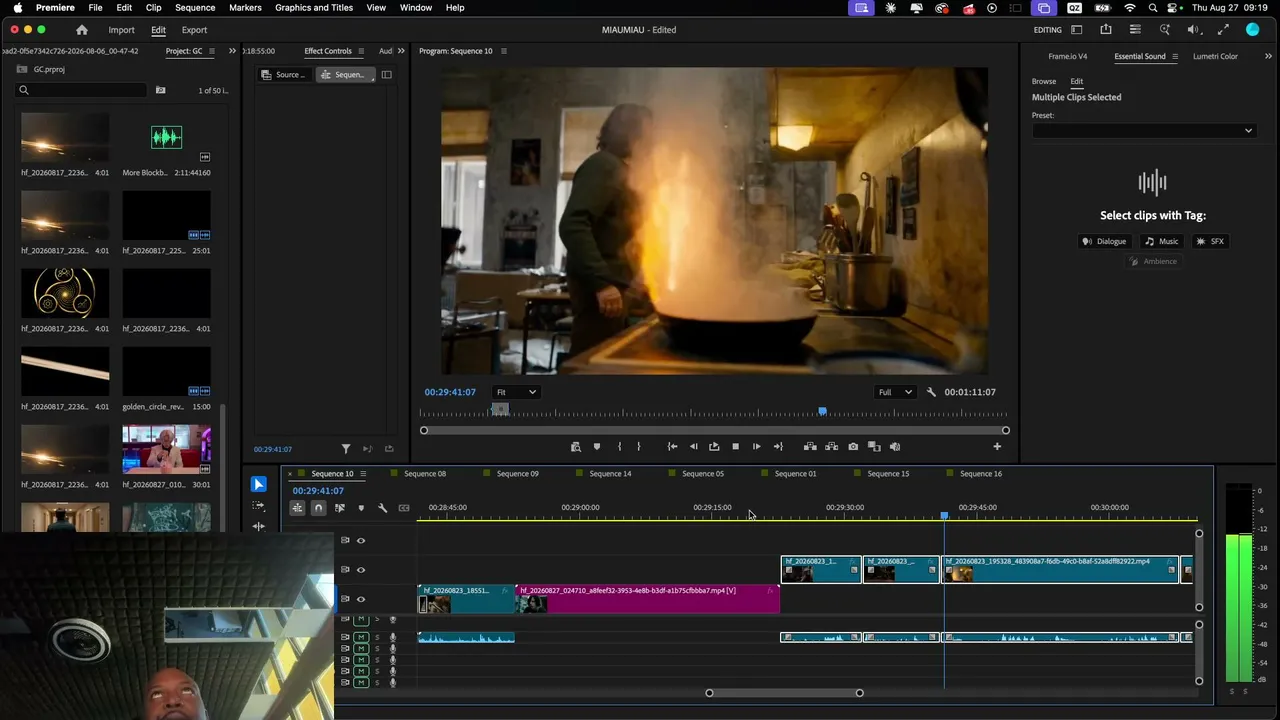Open the Quick Export share icon

[1105, 30]
